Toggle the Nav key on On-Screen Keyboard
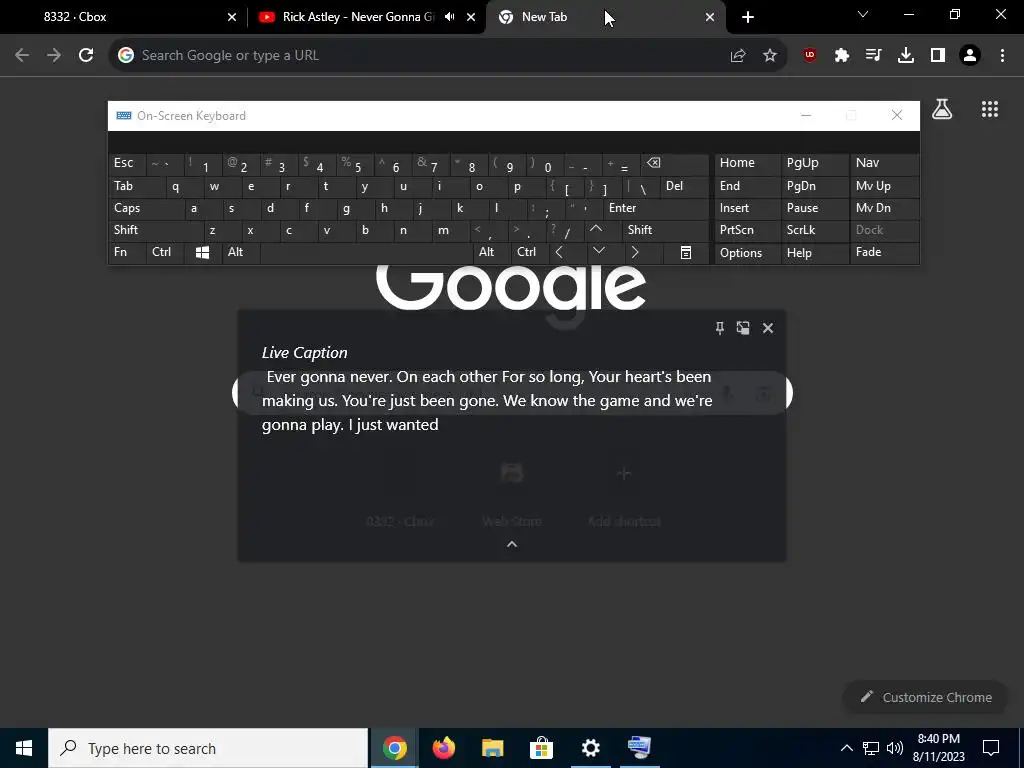Viewport: 1024px width, 768px height. point(884,163)
